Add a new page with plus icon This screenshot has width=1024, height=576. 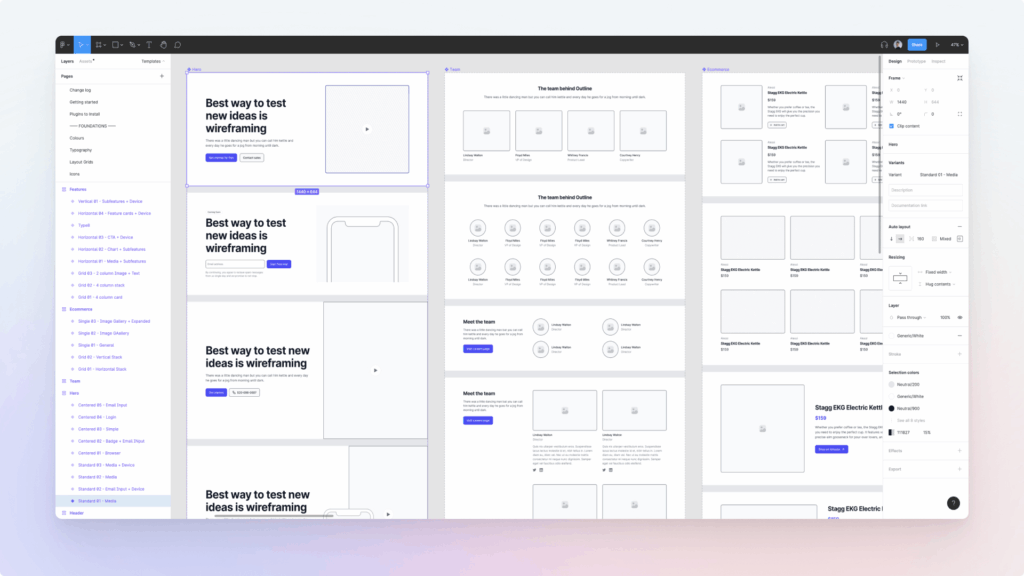162,76
